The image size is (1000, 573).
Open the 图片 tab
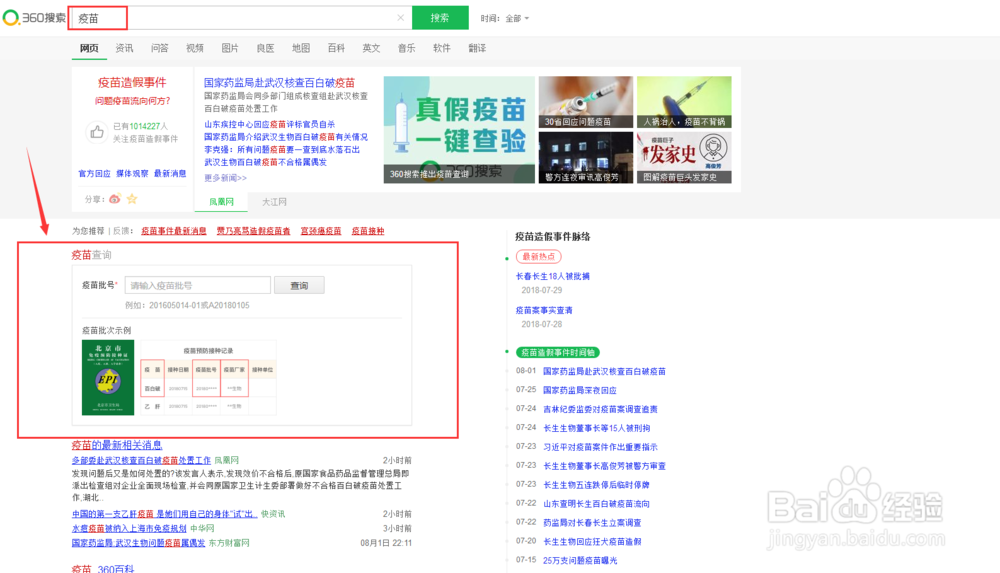pyautogui.click(x=230, y=48)
